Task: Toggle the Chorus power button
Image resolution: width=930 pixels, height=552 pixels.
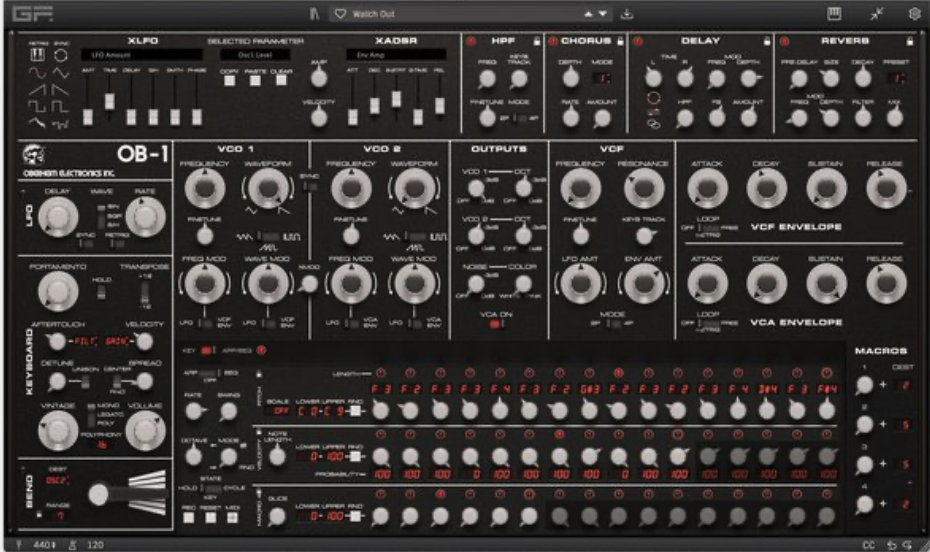Action: tap(553, 41)
